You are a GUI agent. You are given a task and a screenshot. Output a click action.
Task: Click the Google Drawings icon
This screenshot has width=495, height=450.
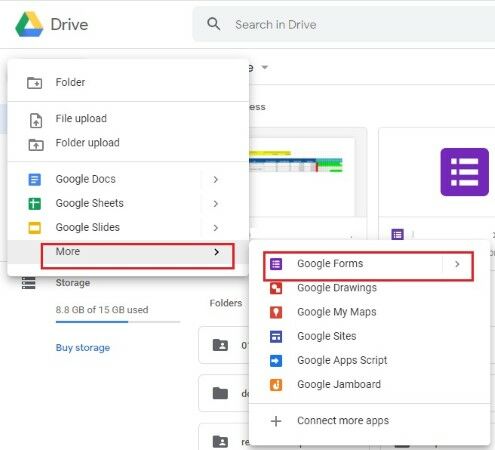pos(276,288)
